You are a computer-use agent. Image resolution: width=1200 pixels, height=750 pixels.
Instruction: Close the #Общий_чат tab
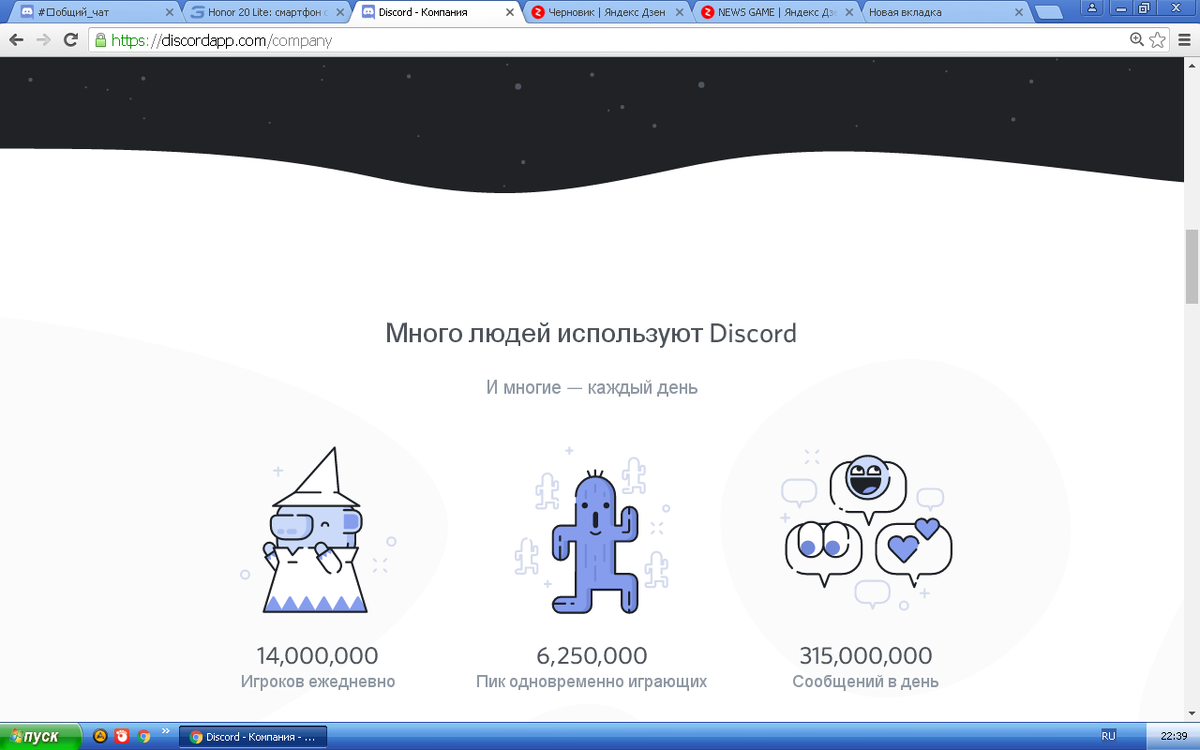[168, 13]
